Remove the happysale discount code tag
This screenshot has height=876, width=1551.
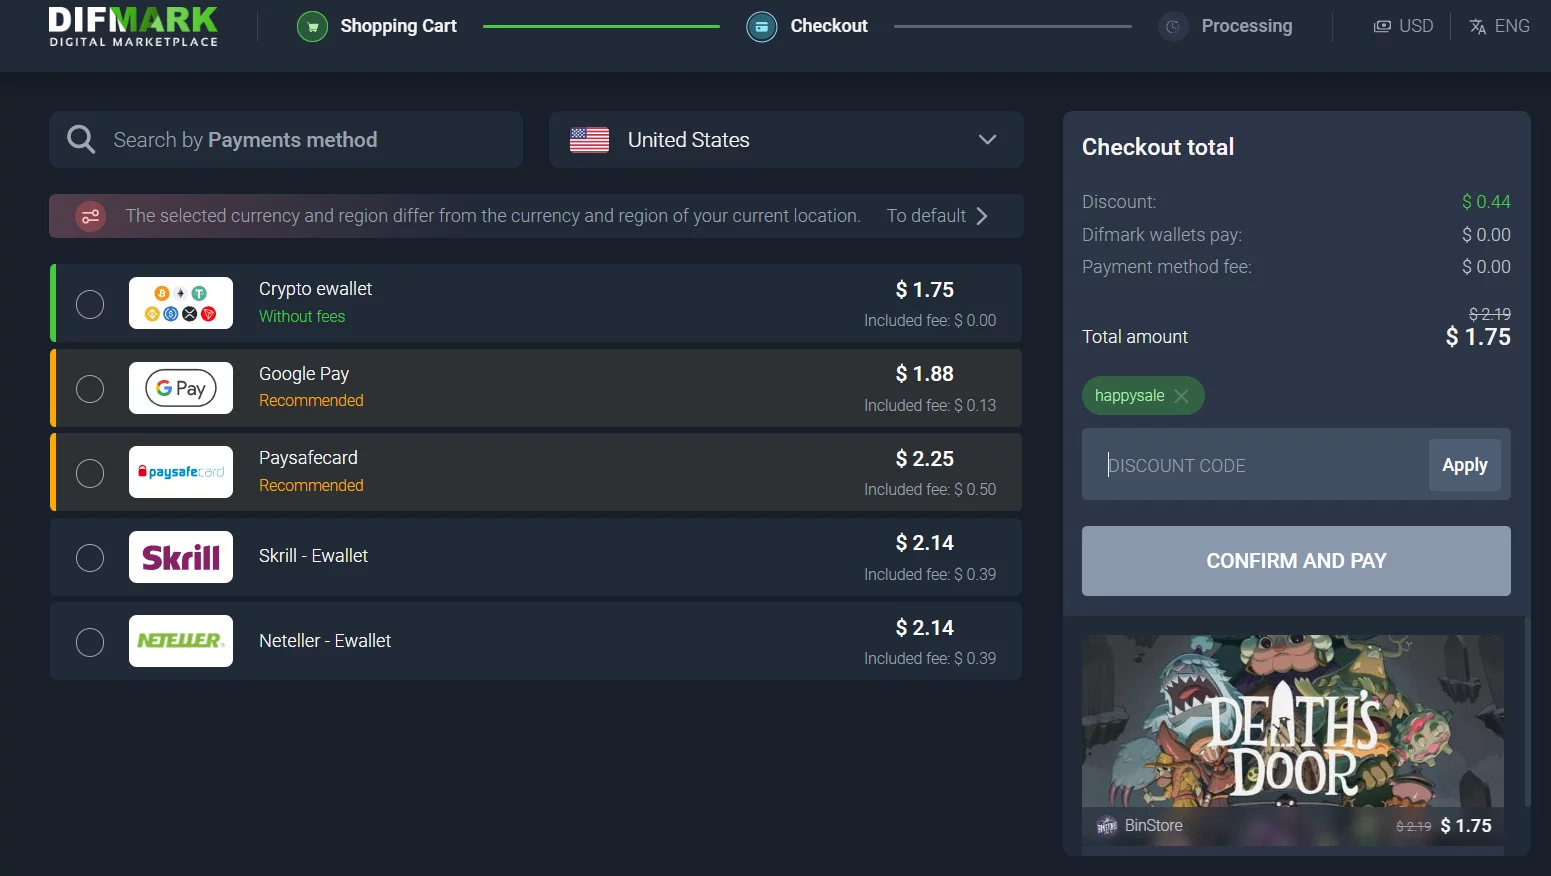click(1181, 396)
